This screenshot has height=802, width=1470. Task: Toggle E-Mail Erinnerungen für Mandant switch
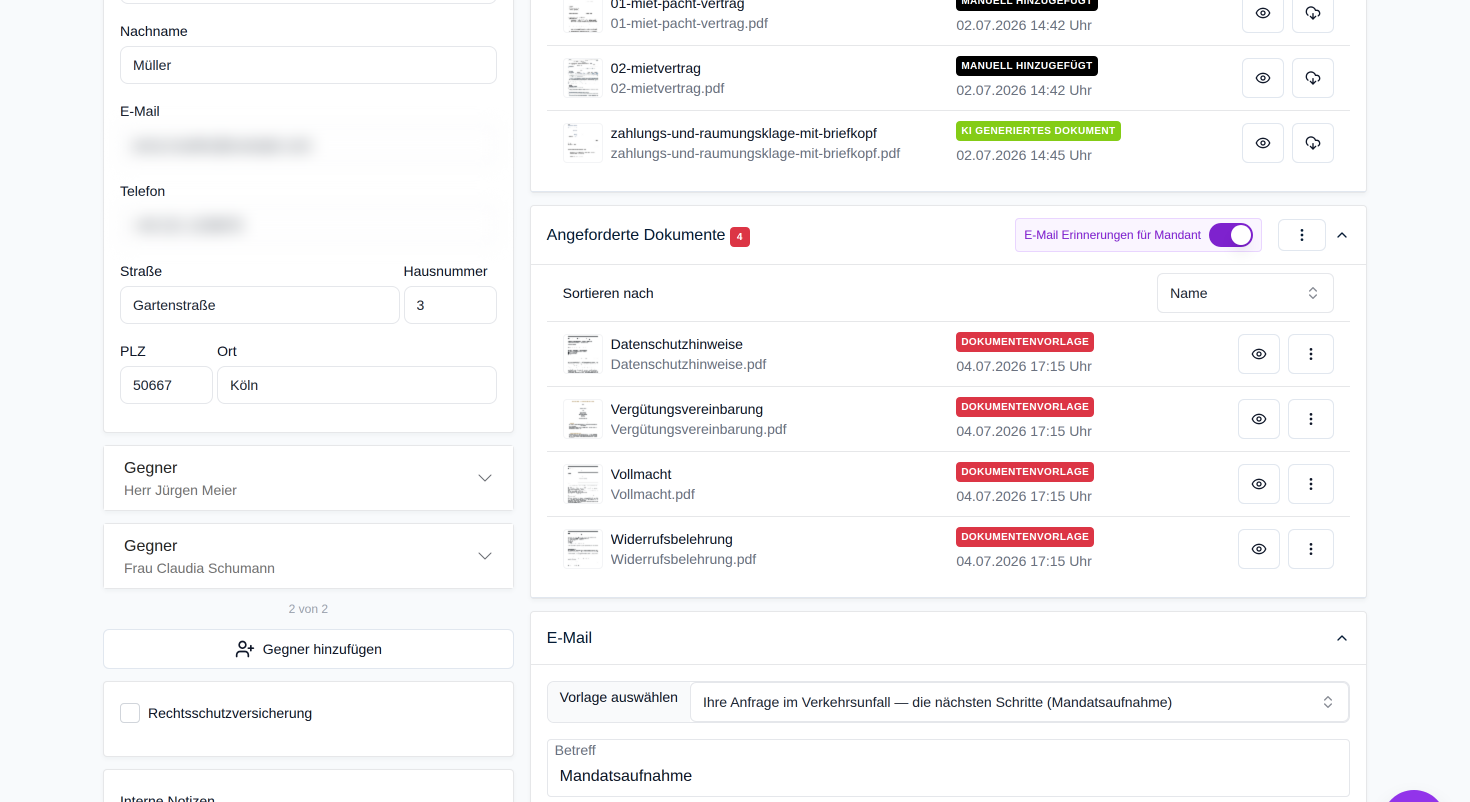click(1231, 235)
